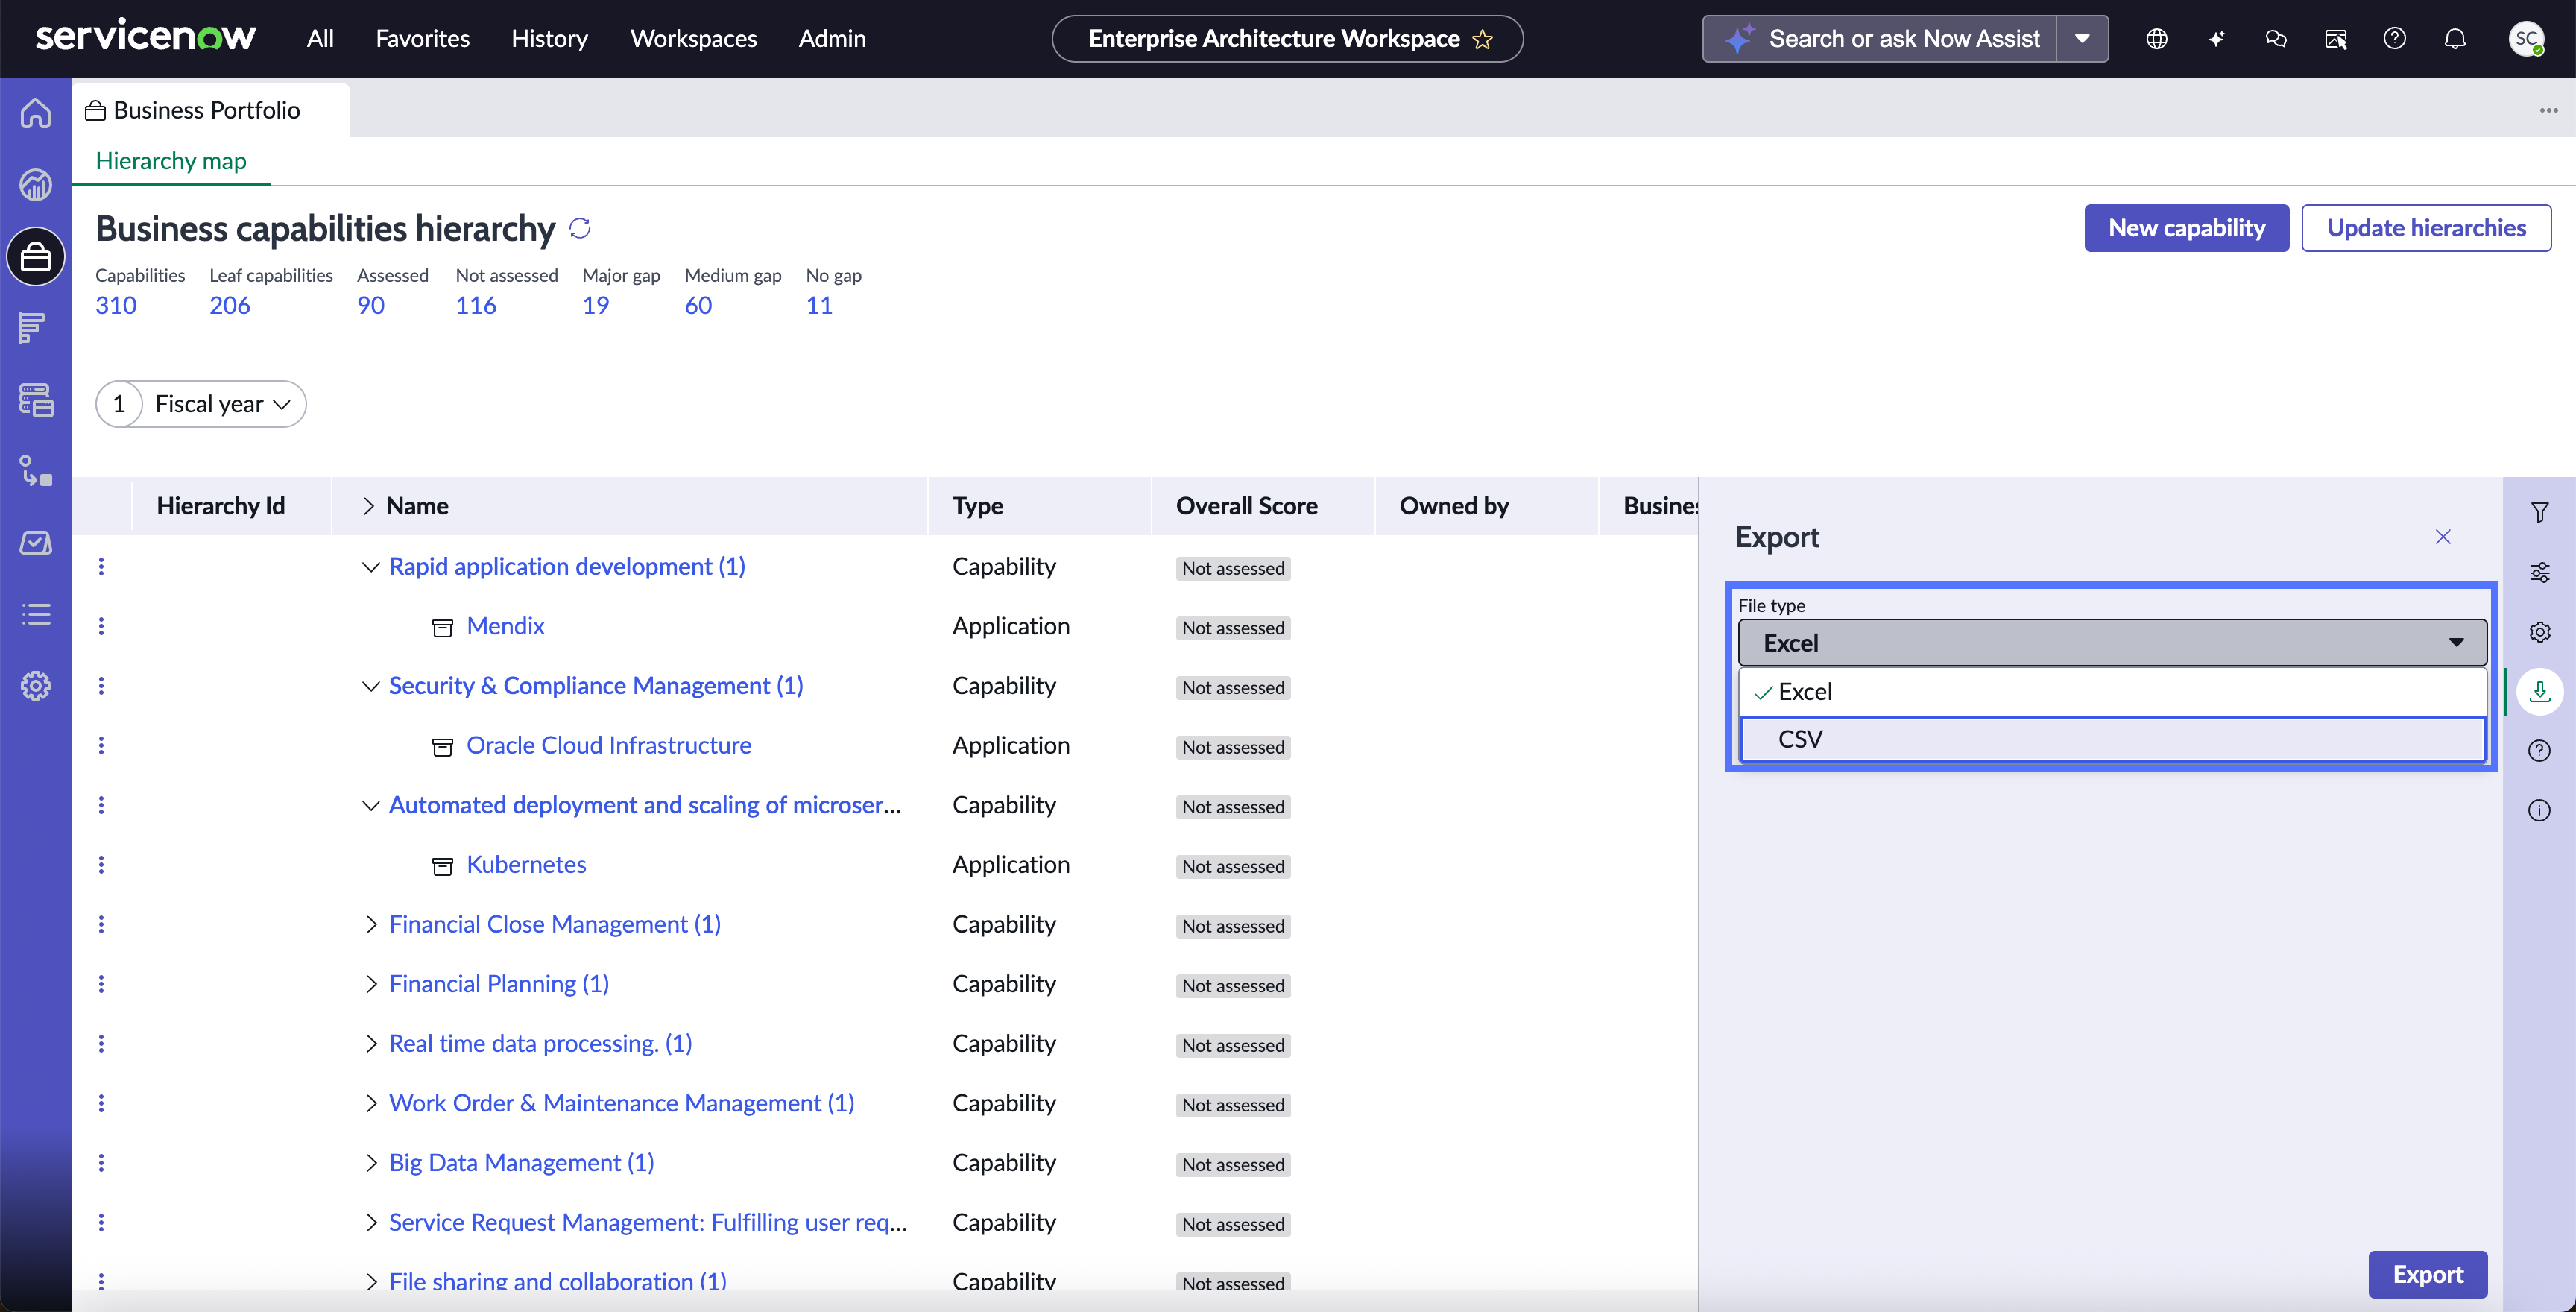Collapse Rapid application development row

(x=370, y=567)
